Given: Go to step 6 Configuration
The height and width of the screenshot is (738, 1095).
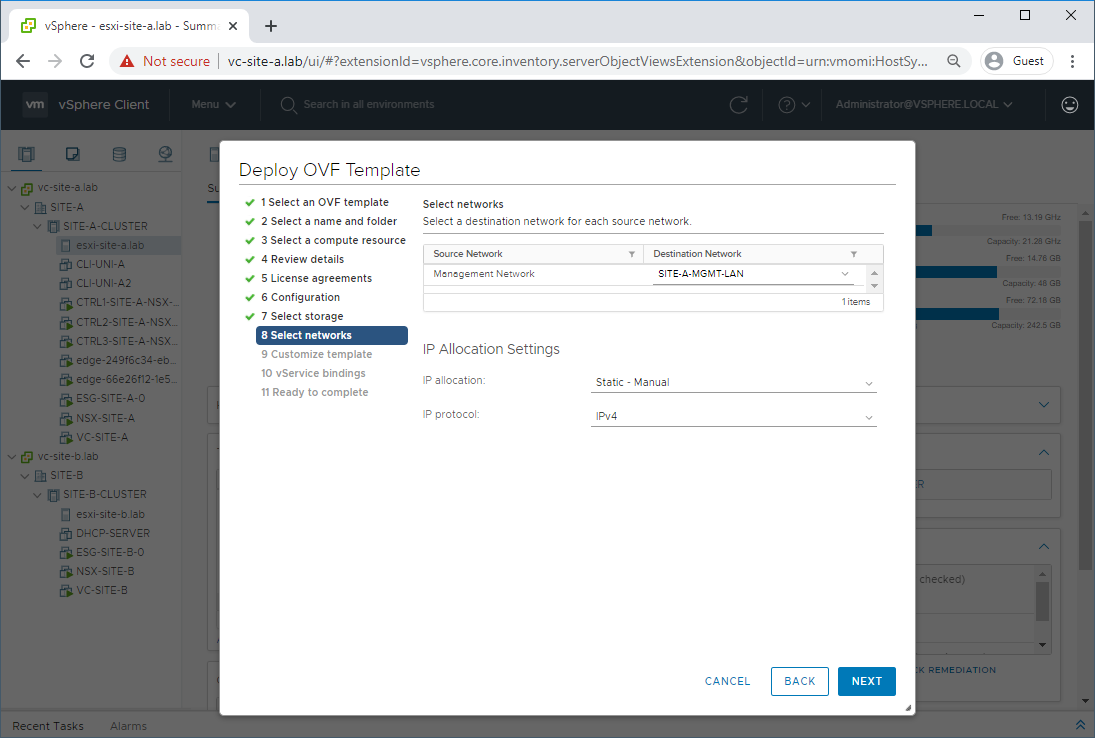Looking at the screenshot, I should [x=300, y=297].
